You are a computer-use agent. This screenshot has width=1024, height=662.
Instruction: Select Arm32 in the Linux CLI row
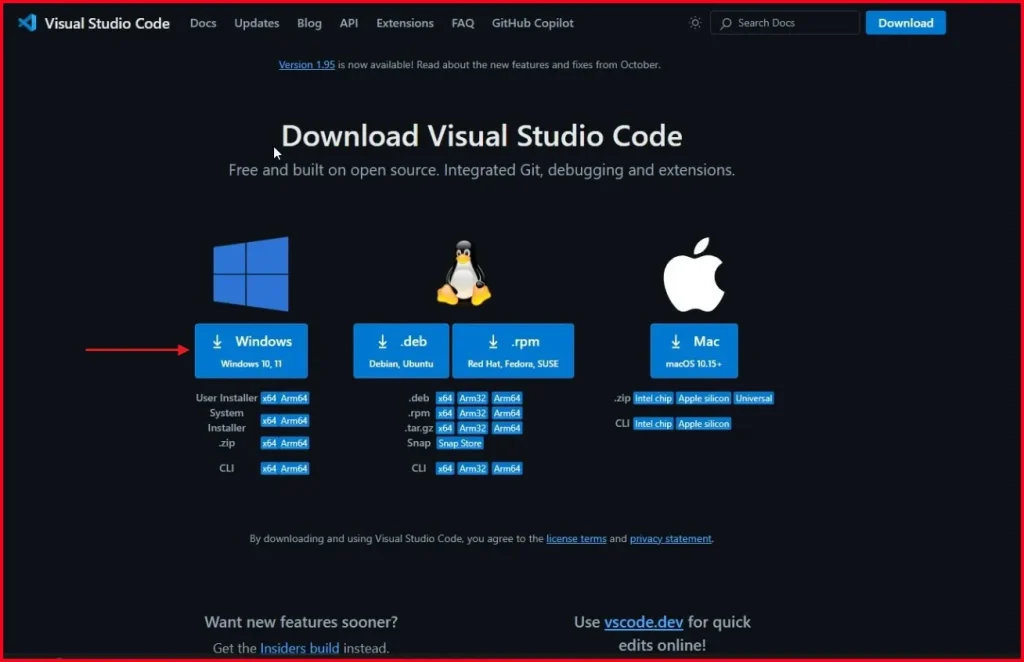[472, 469]
